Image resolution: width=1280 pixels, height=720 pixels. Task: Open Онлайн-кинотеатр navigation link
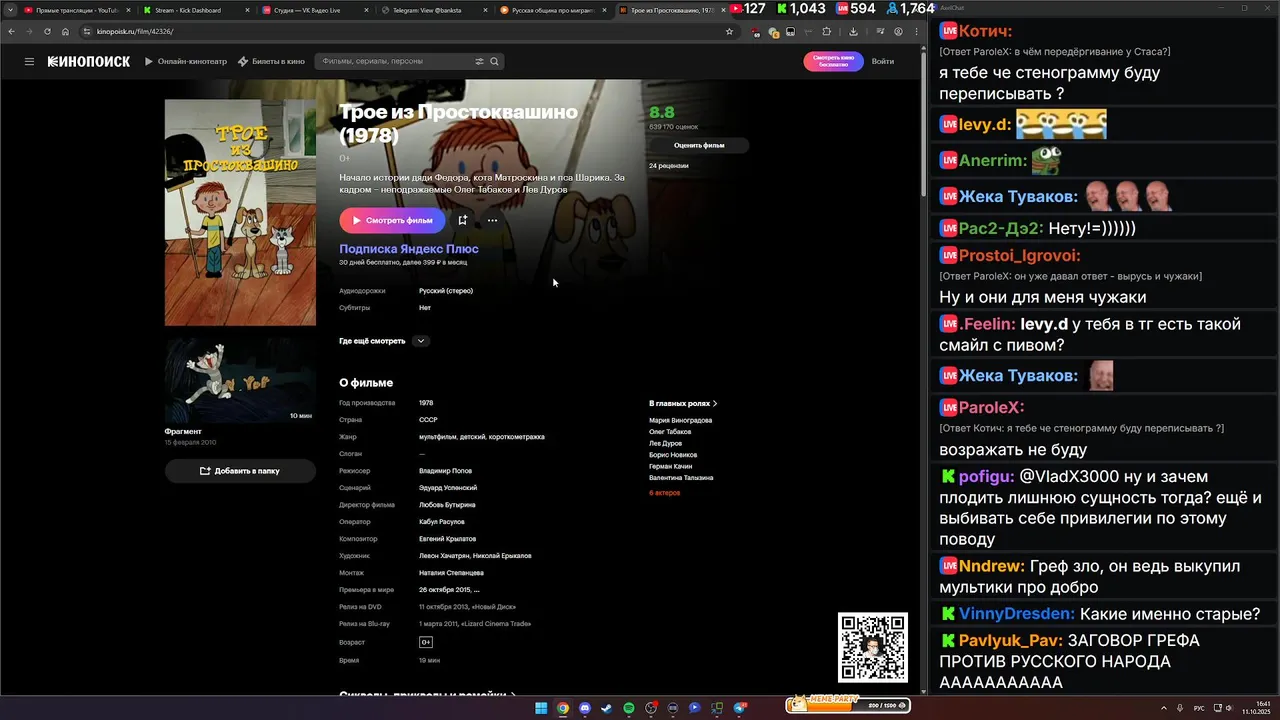point(184,62)
